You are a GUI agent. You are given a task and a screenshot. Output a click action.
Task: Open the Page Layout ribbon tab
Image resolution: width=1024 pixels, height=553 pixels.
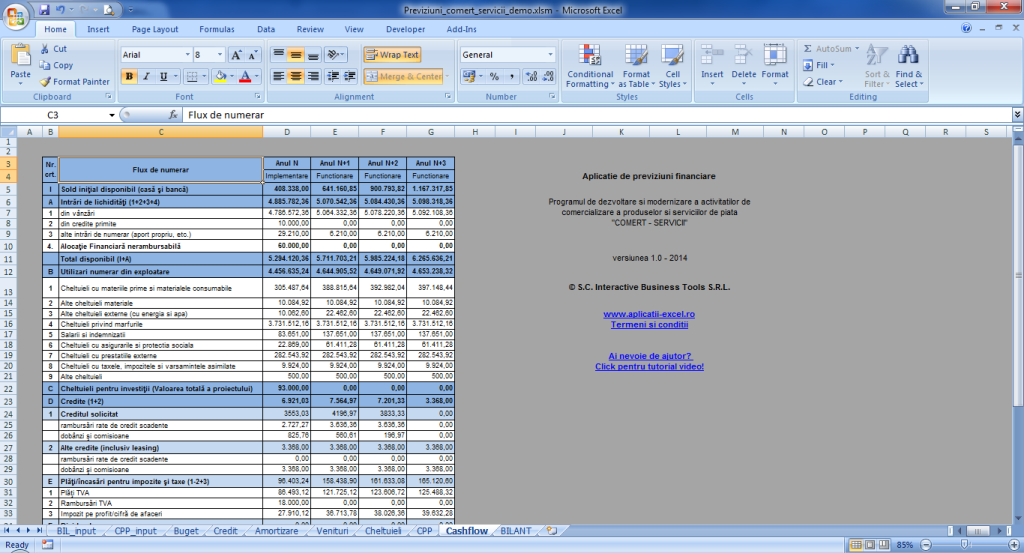tap(155, 29)
